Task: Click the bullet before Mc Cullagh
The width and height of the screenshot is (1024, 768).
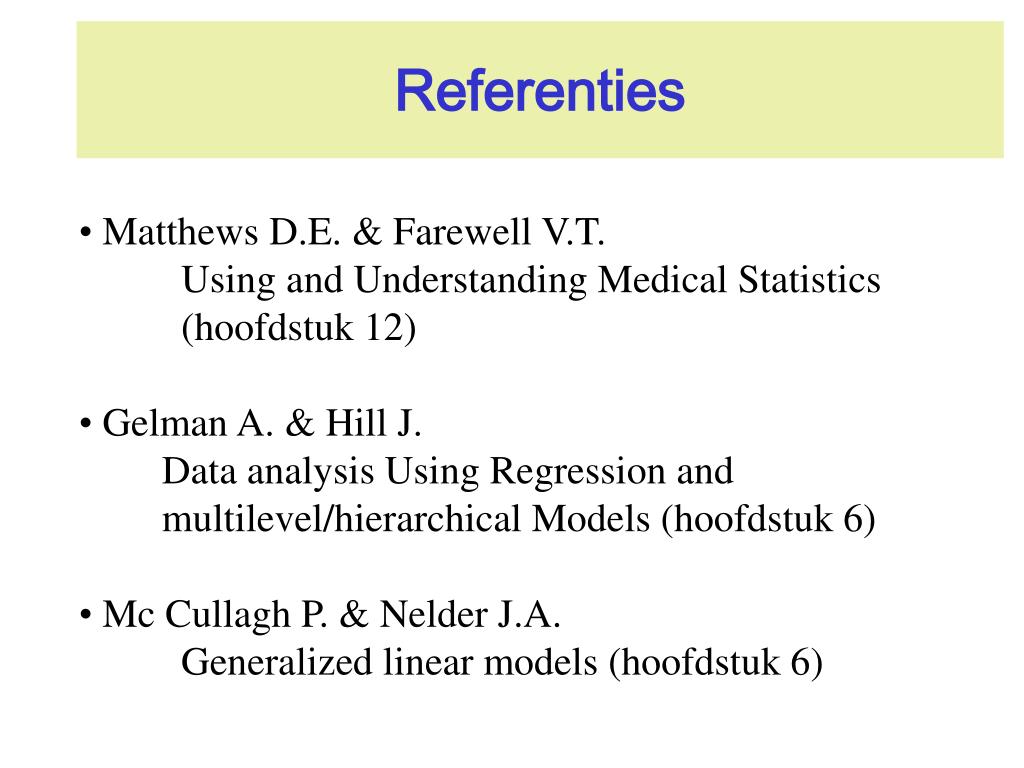Action: click(85, 616)
